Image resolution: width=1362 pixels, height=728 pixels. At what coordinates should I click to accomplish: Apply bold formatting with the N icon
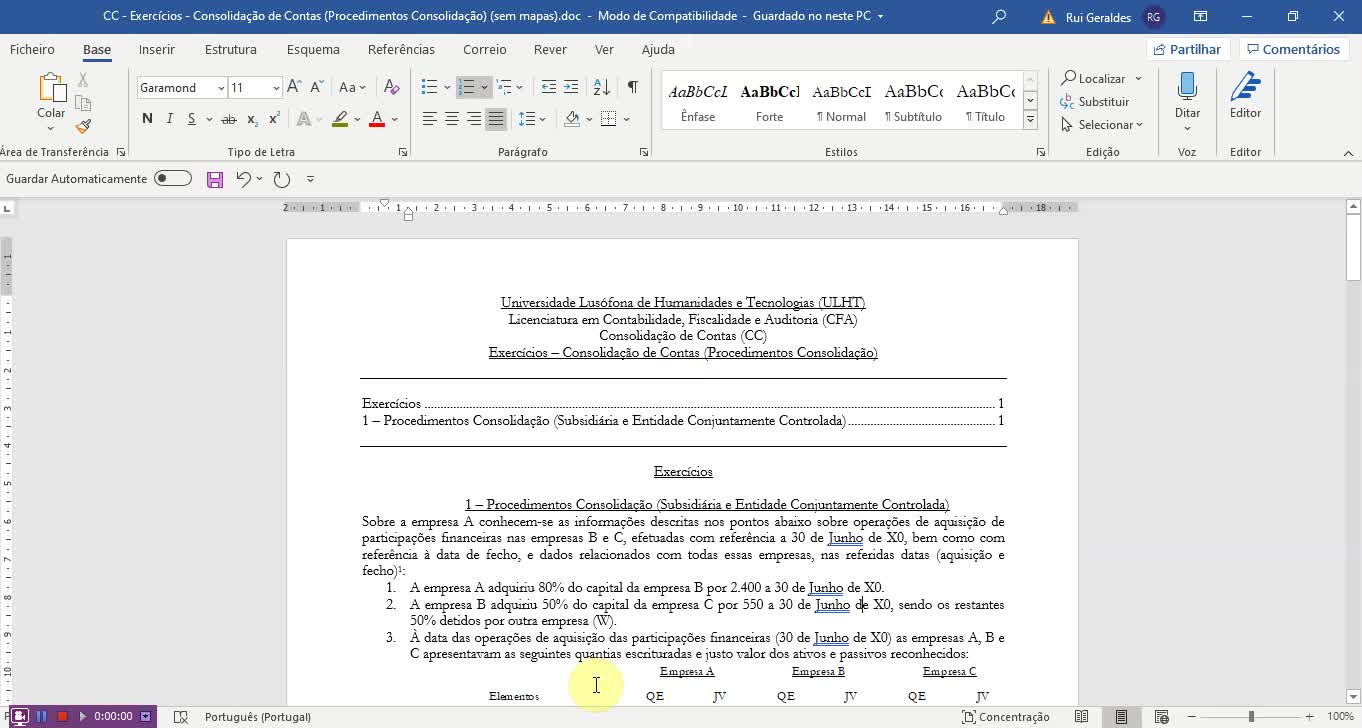(146, 118)
